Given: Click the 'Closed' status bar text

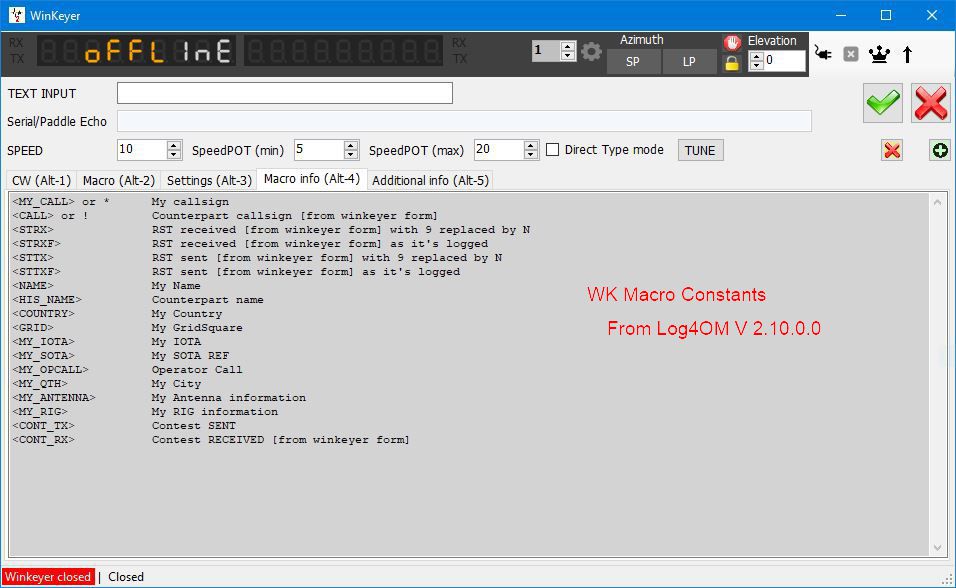Looking at the screenshot, I should [126, 577].
